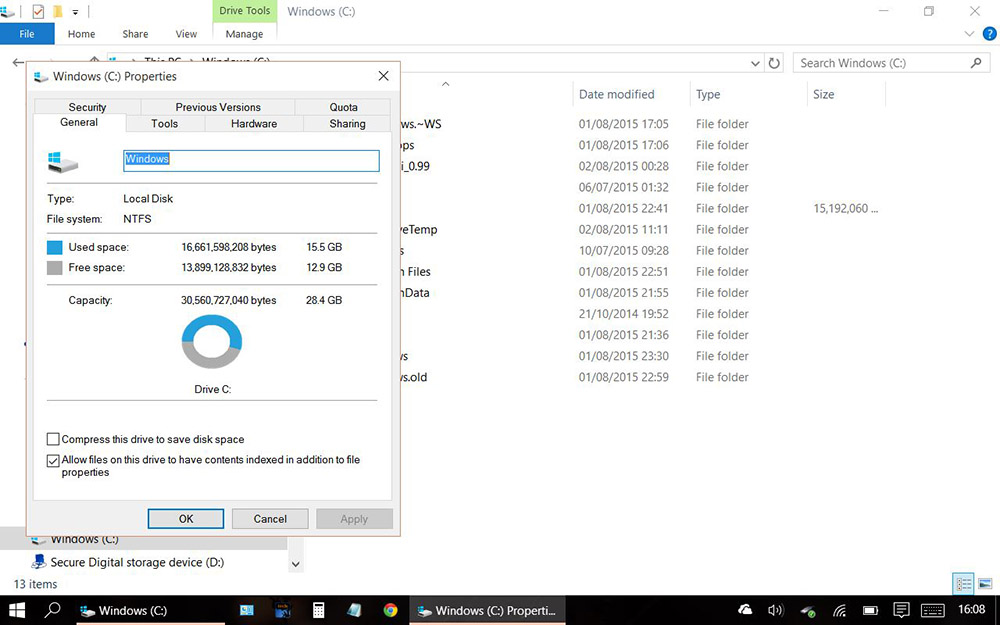Switch to the Share ribbon tab
This screenshot has width=1000, height=625.
[135, 34]
